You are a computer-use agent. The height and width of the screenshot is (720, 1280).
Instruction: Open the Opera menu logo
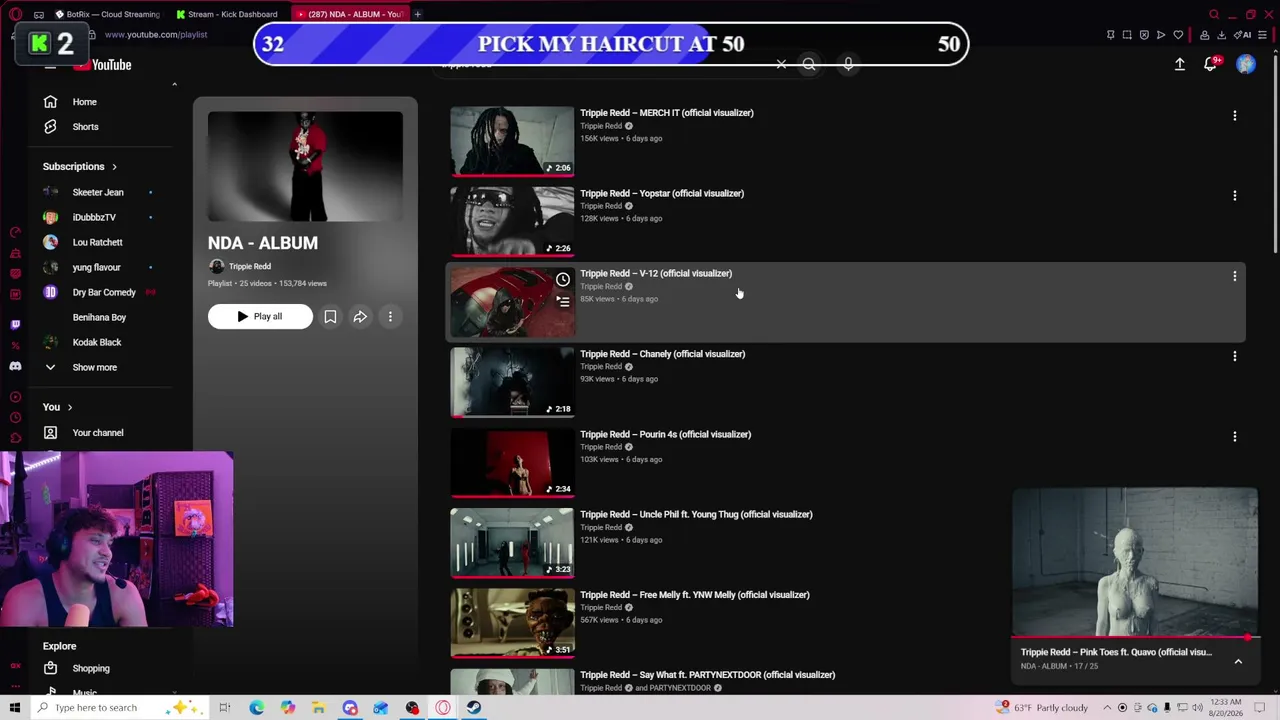point(15,14)
